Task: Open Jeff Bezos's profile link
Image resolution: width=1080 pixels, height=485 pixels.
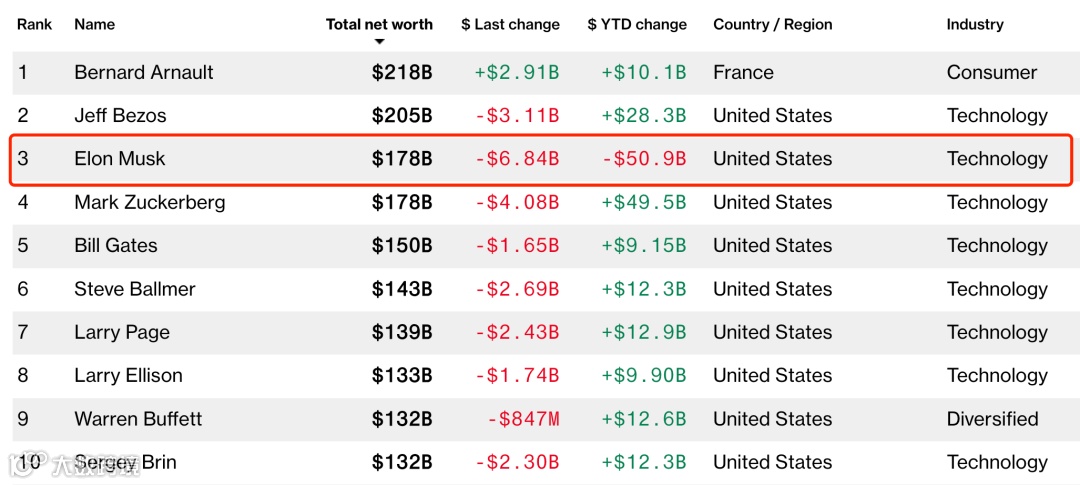Action: point(120,116)
